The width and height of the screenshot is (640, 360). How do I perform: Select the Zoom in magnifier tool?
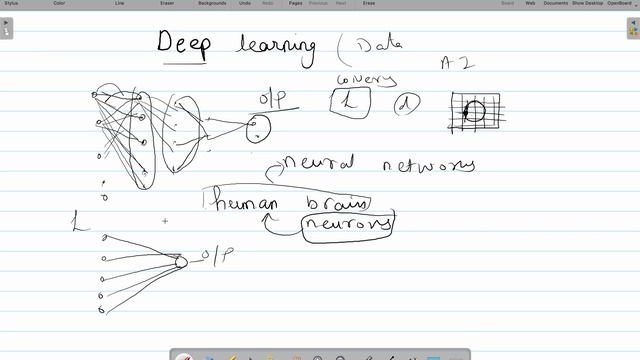click(x=318, y=357)
